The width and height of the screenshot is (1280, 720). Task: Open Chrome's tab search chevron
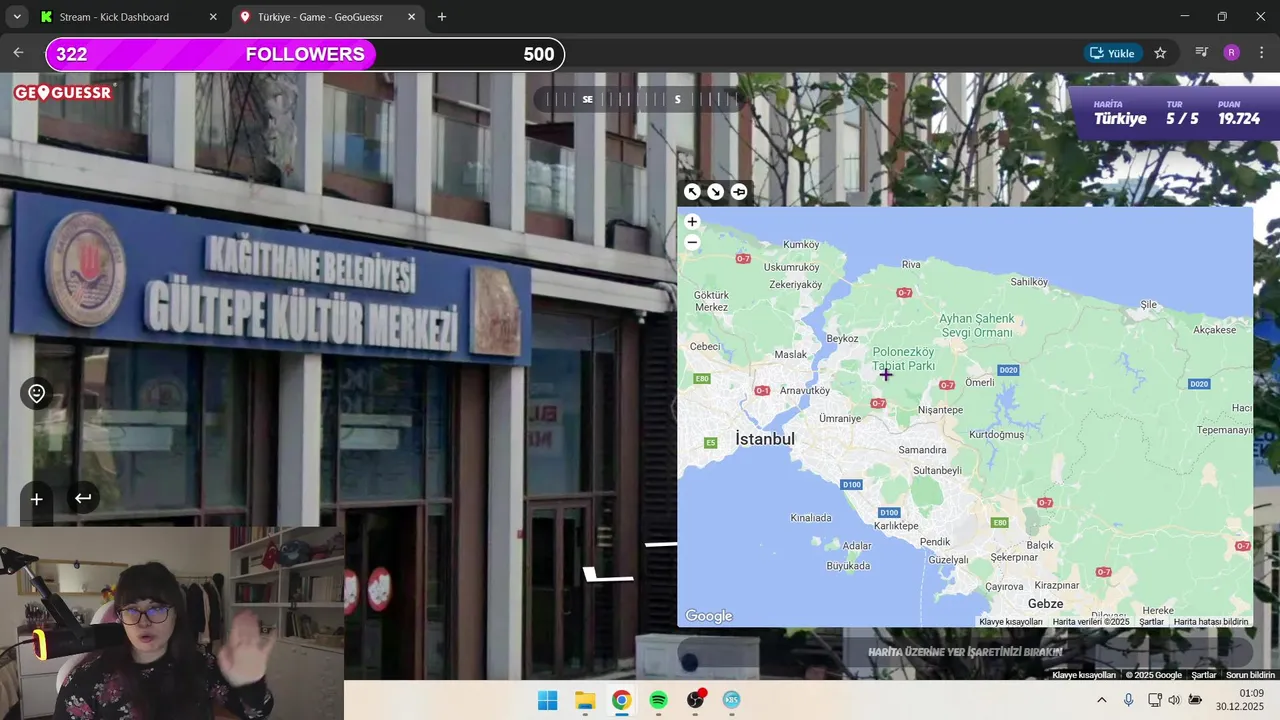(17, 17)
